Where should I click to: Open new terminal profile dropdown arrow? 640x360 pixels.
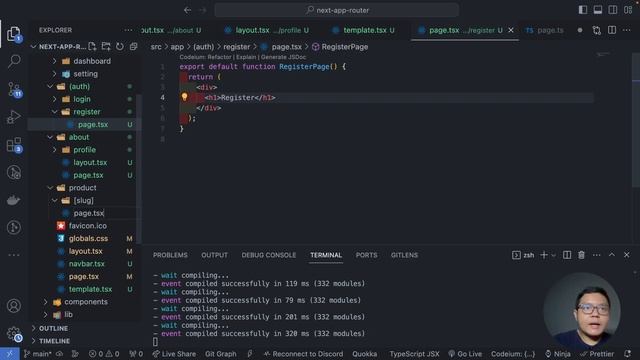[x=553, y=255]
